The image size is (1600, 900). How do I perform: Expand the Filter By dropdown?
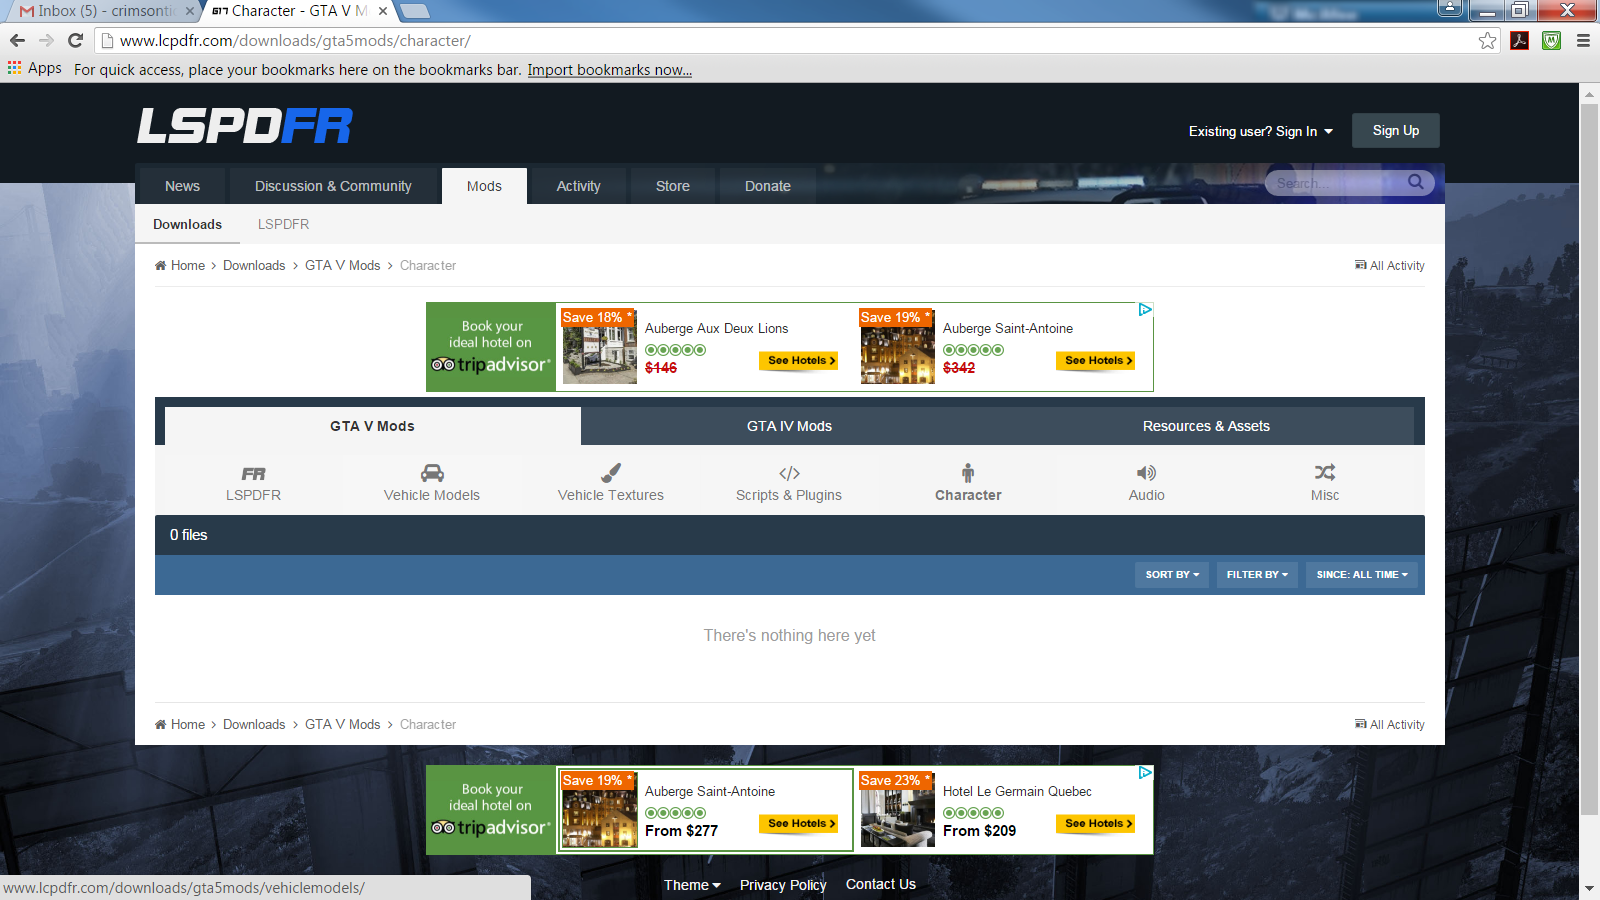pyautogui.click(x=1257, y=575)
